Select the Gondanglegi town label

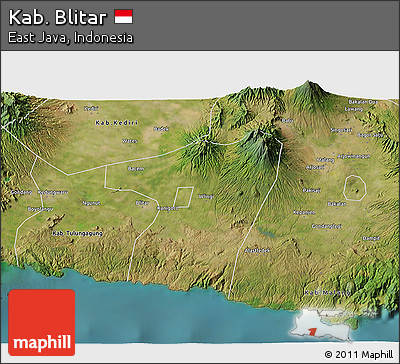tap(326, 226)
